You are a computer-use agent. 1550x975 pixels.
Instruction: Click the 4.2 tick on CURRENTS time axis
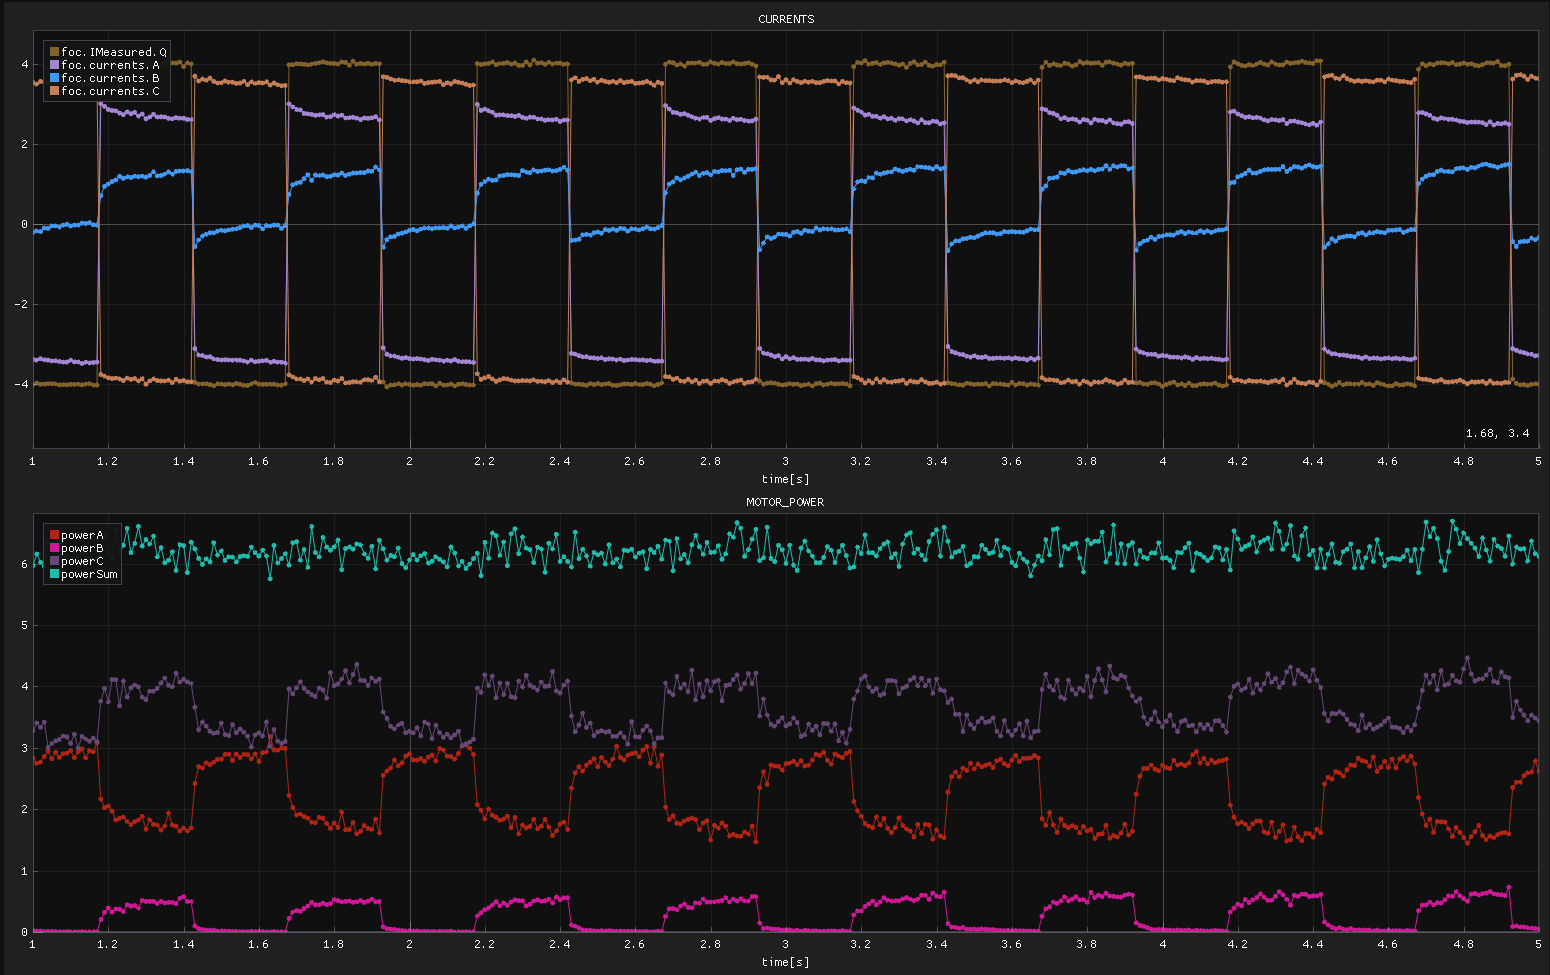1238,461
